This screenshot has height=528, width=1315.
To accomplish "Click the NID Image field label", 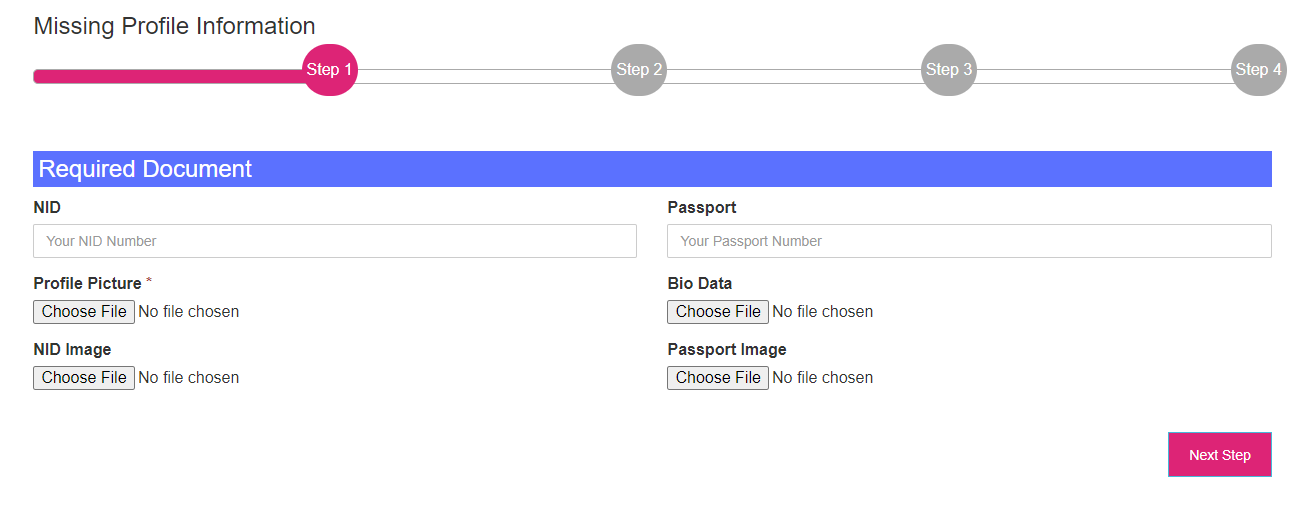I will (72, 349).
